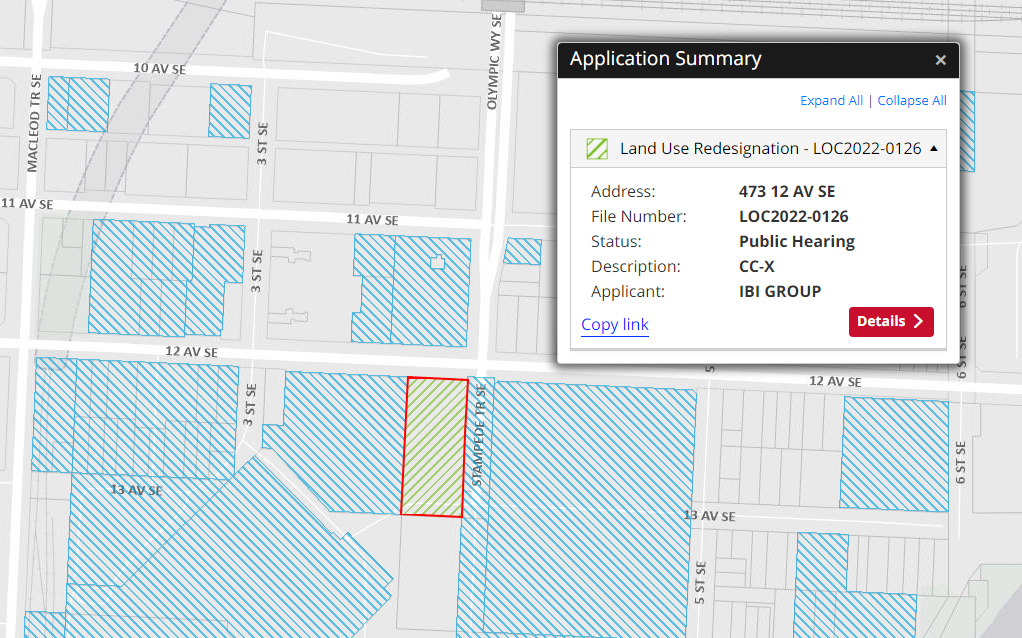1022x638 pixels.
Task: Select blue hatched parcel at Macleod TR and 10 AV
Action: click(77, 103)
